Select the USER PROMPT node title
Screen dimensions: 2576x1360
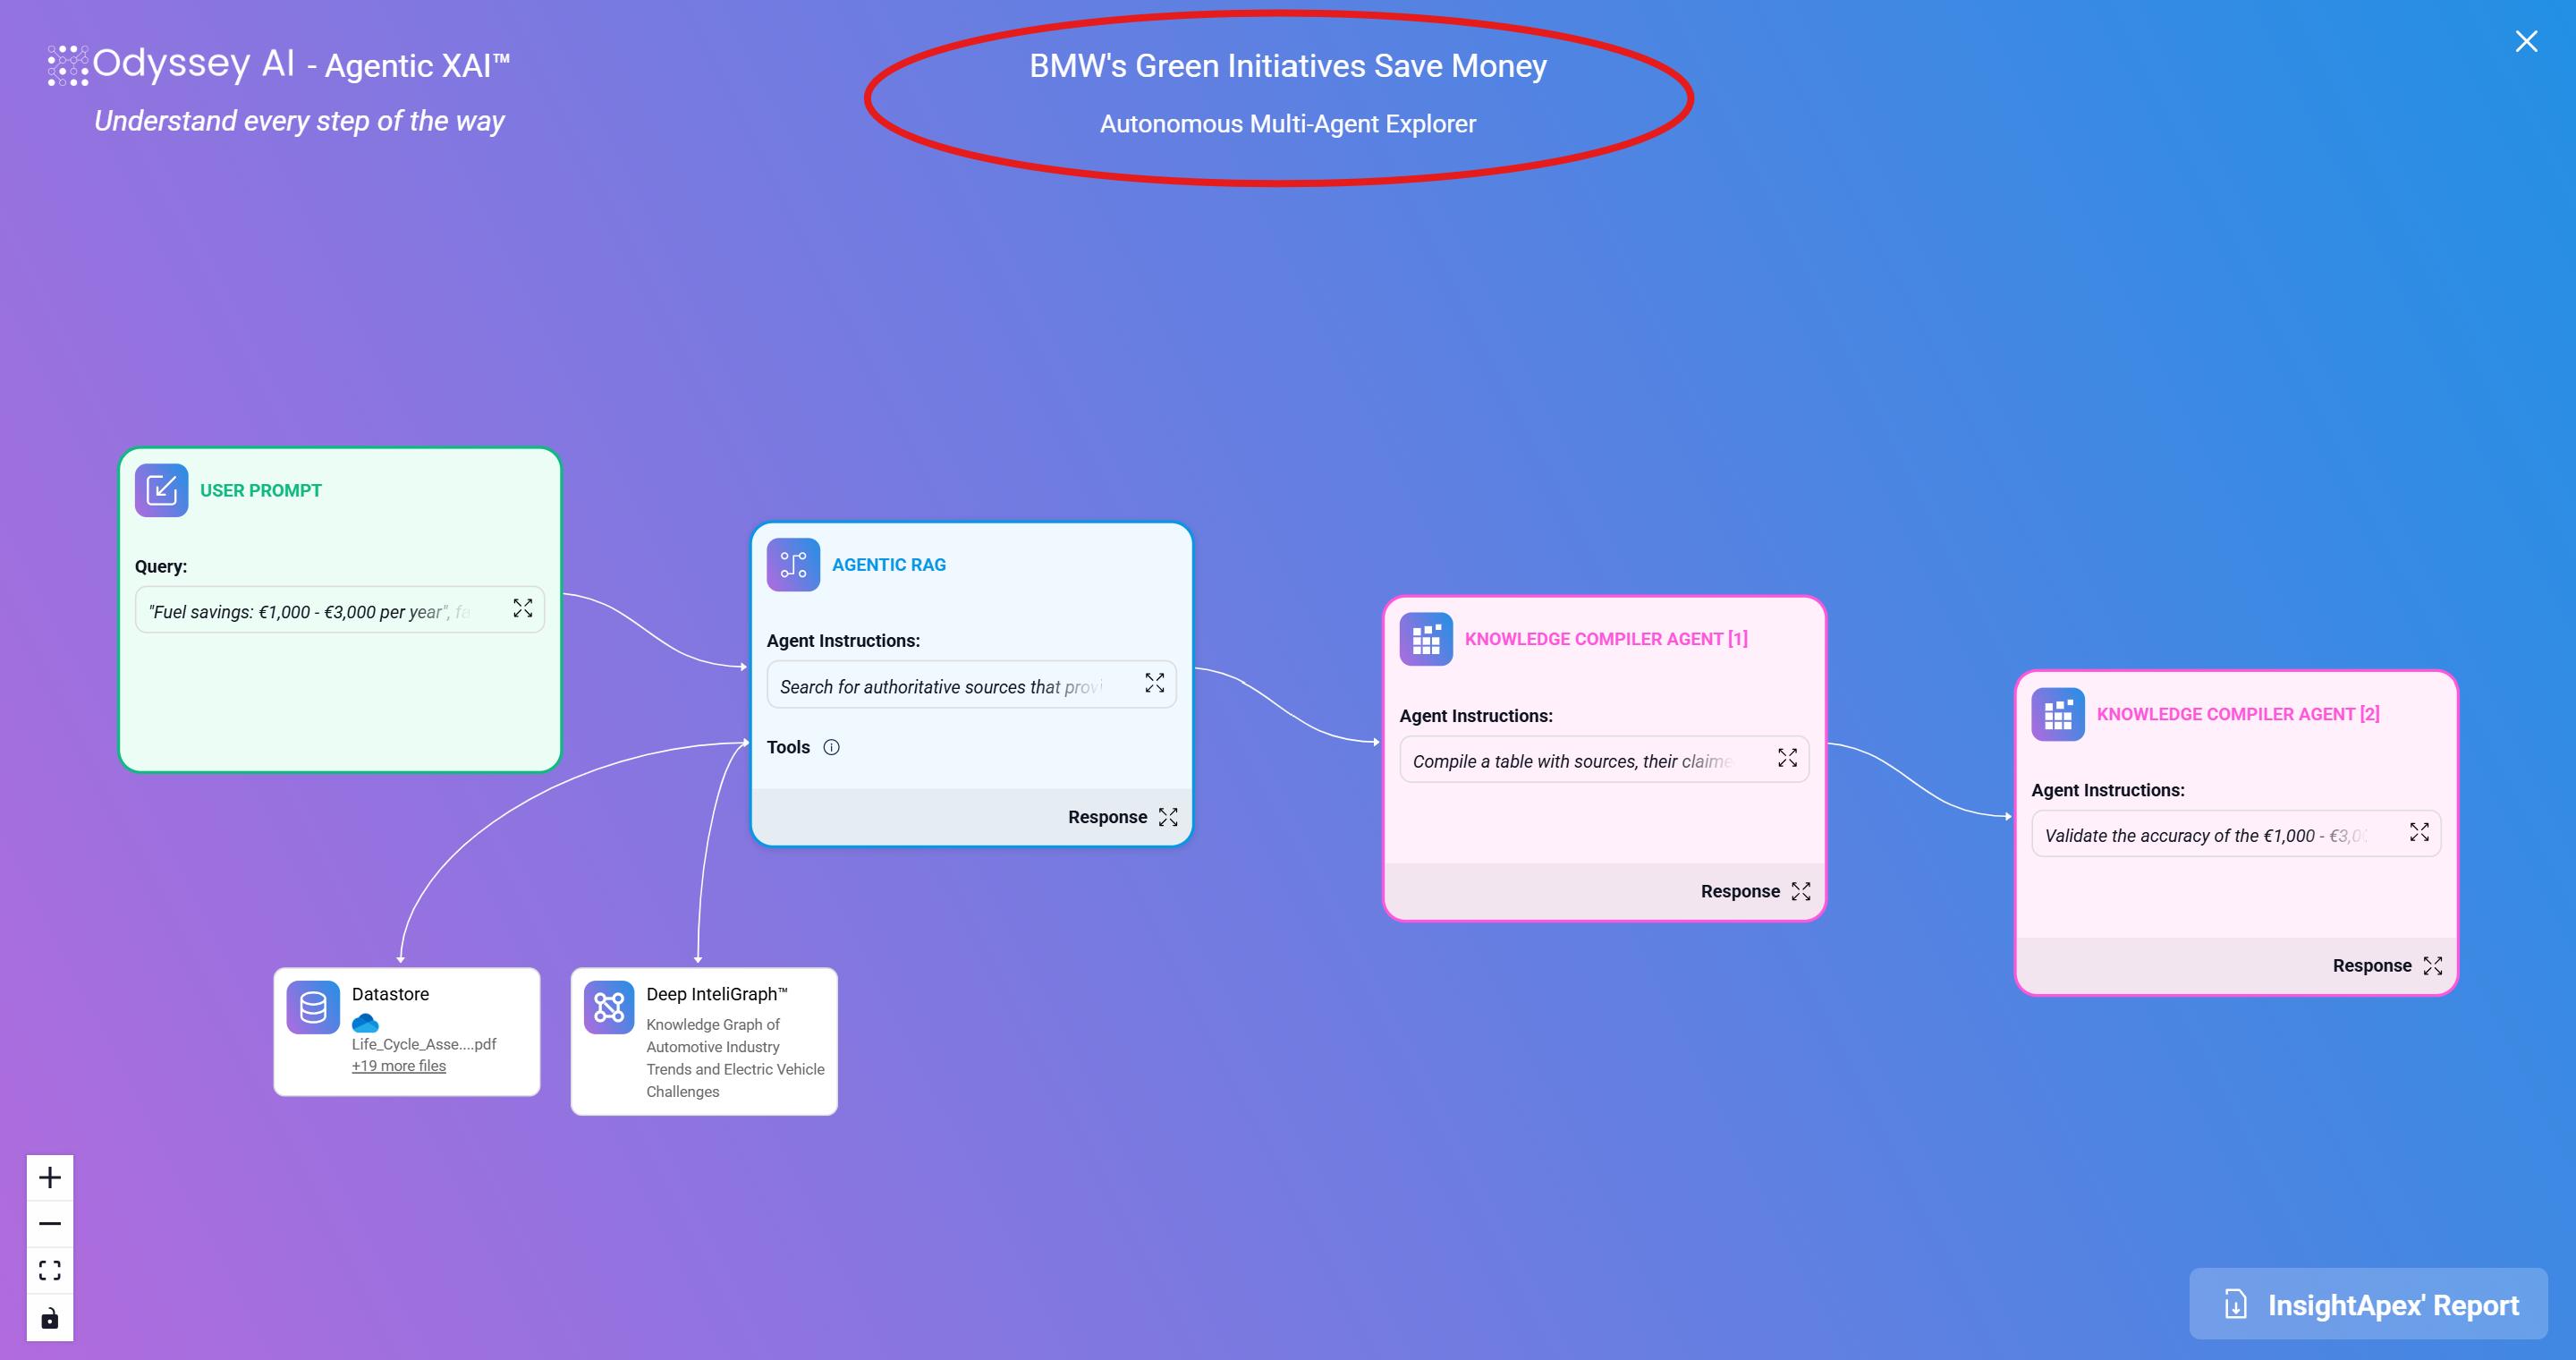click(261, 490)
